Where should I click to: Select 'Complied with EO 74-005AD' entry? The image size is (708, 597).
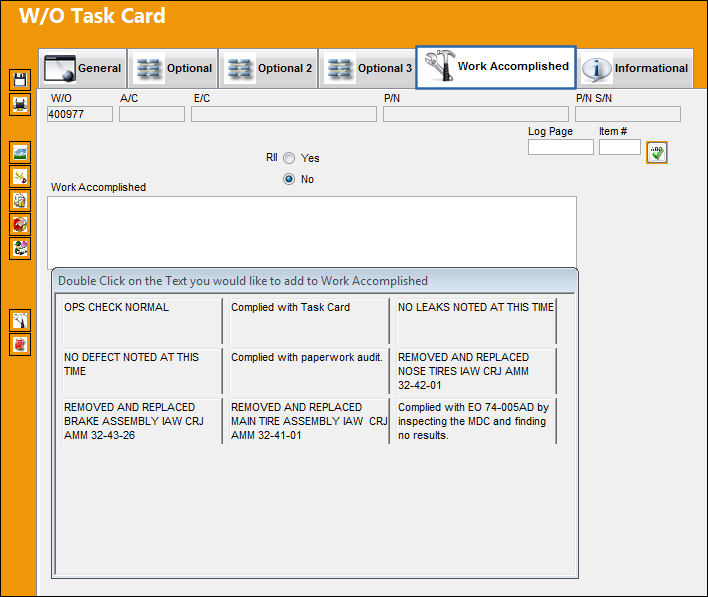476,421
